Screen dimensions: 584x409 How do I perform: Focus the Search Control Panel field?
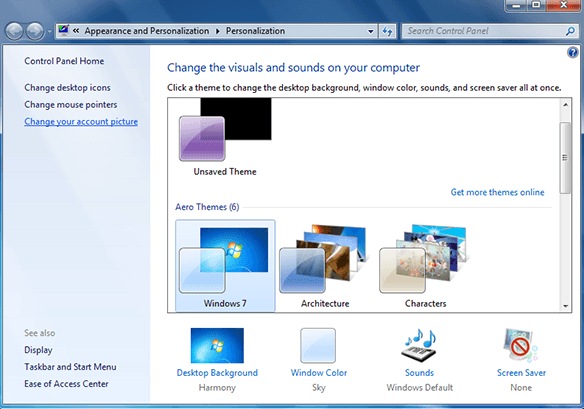click(489, 31)
